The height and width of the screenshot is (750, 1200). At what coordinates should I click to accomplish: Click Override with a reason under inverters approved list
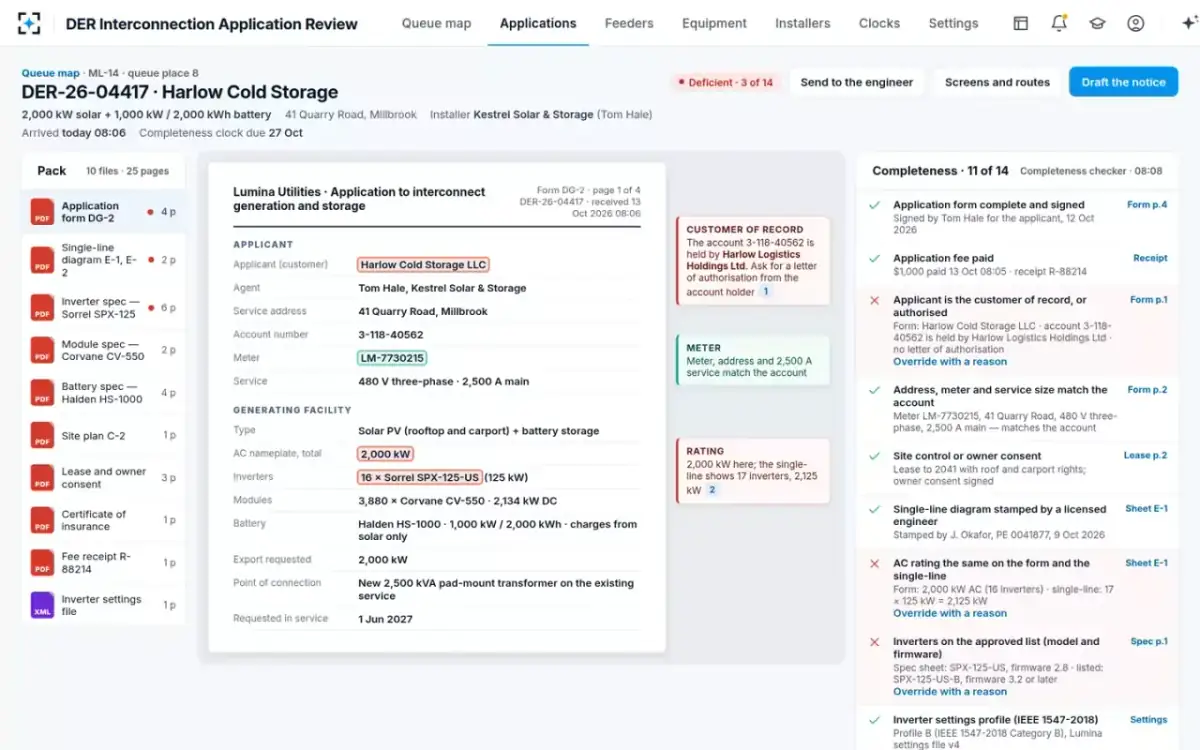coord(950,691)
